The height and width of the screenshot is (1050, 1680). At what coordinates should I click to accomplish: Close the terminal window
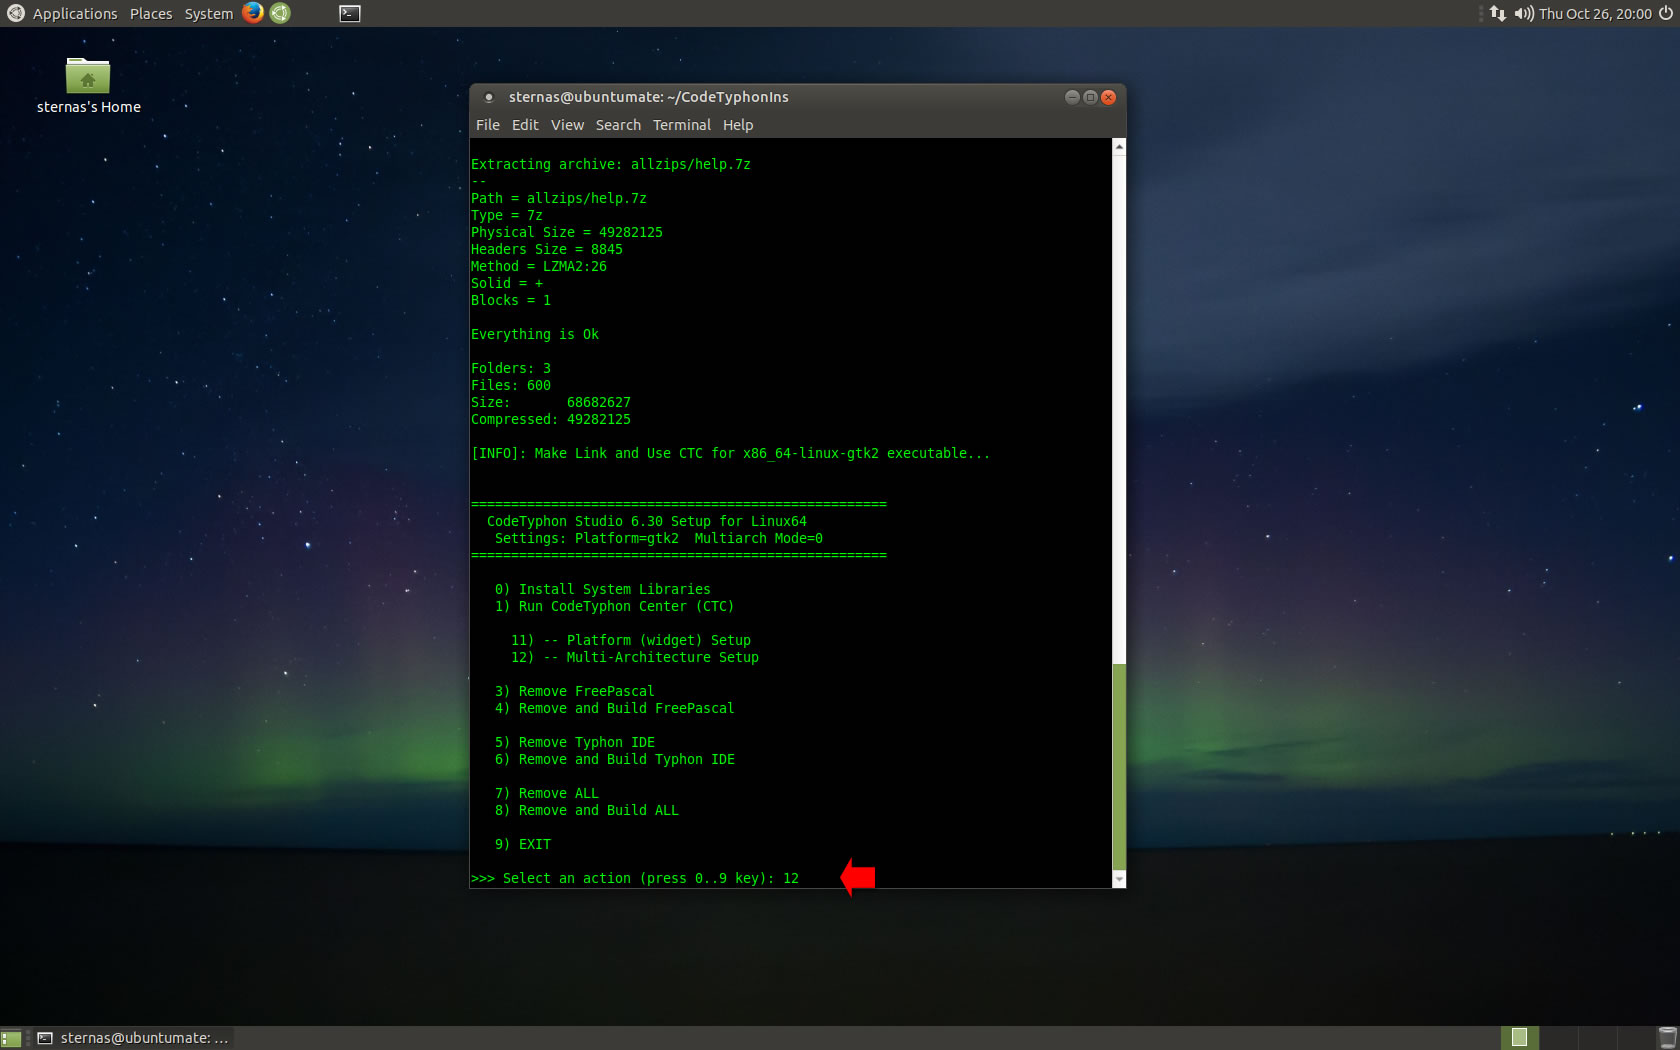point(1108,97)
